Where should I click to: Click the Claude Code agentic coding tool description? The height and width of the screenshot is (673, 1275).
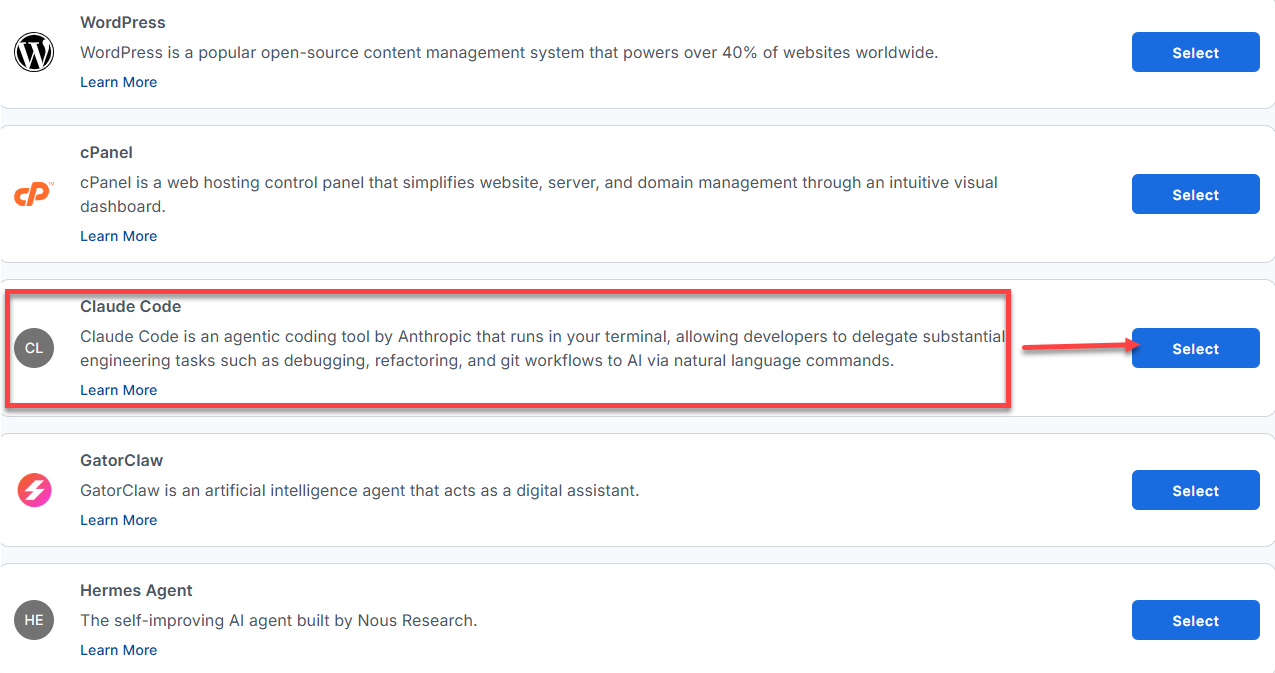tap(543, 348)
